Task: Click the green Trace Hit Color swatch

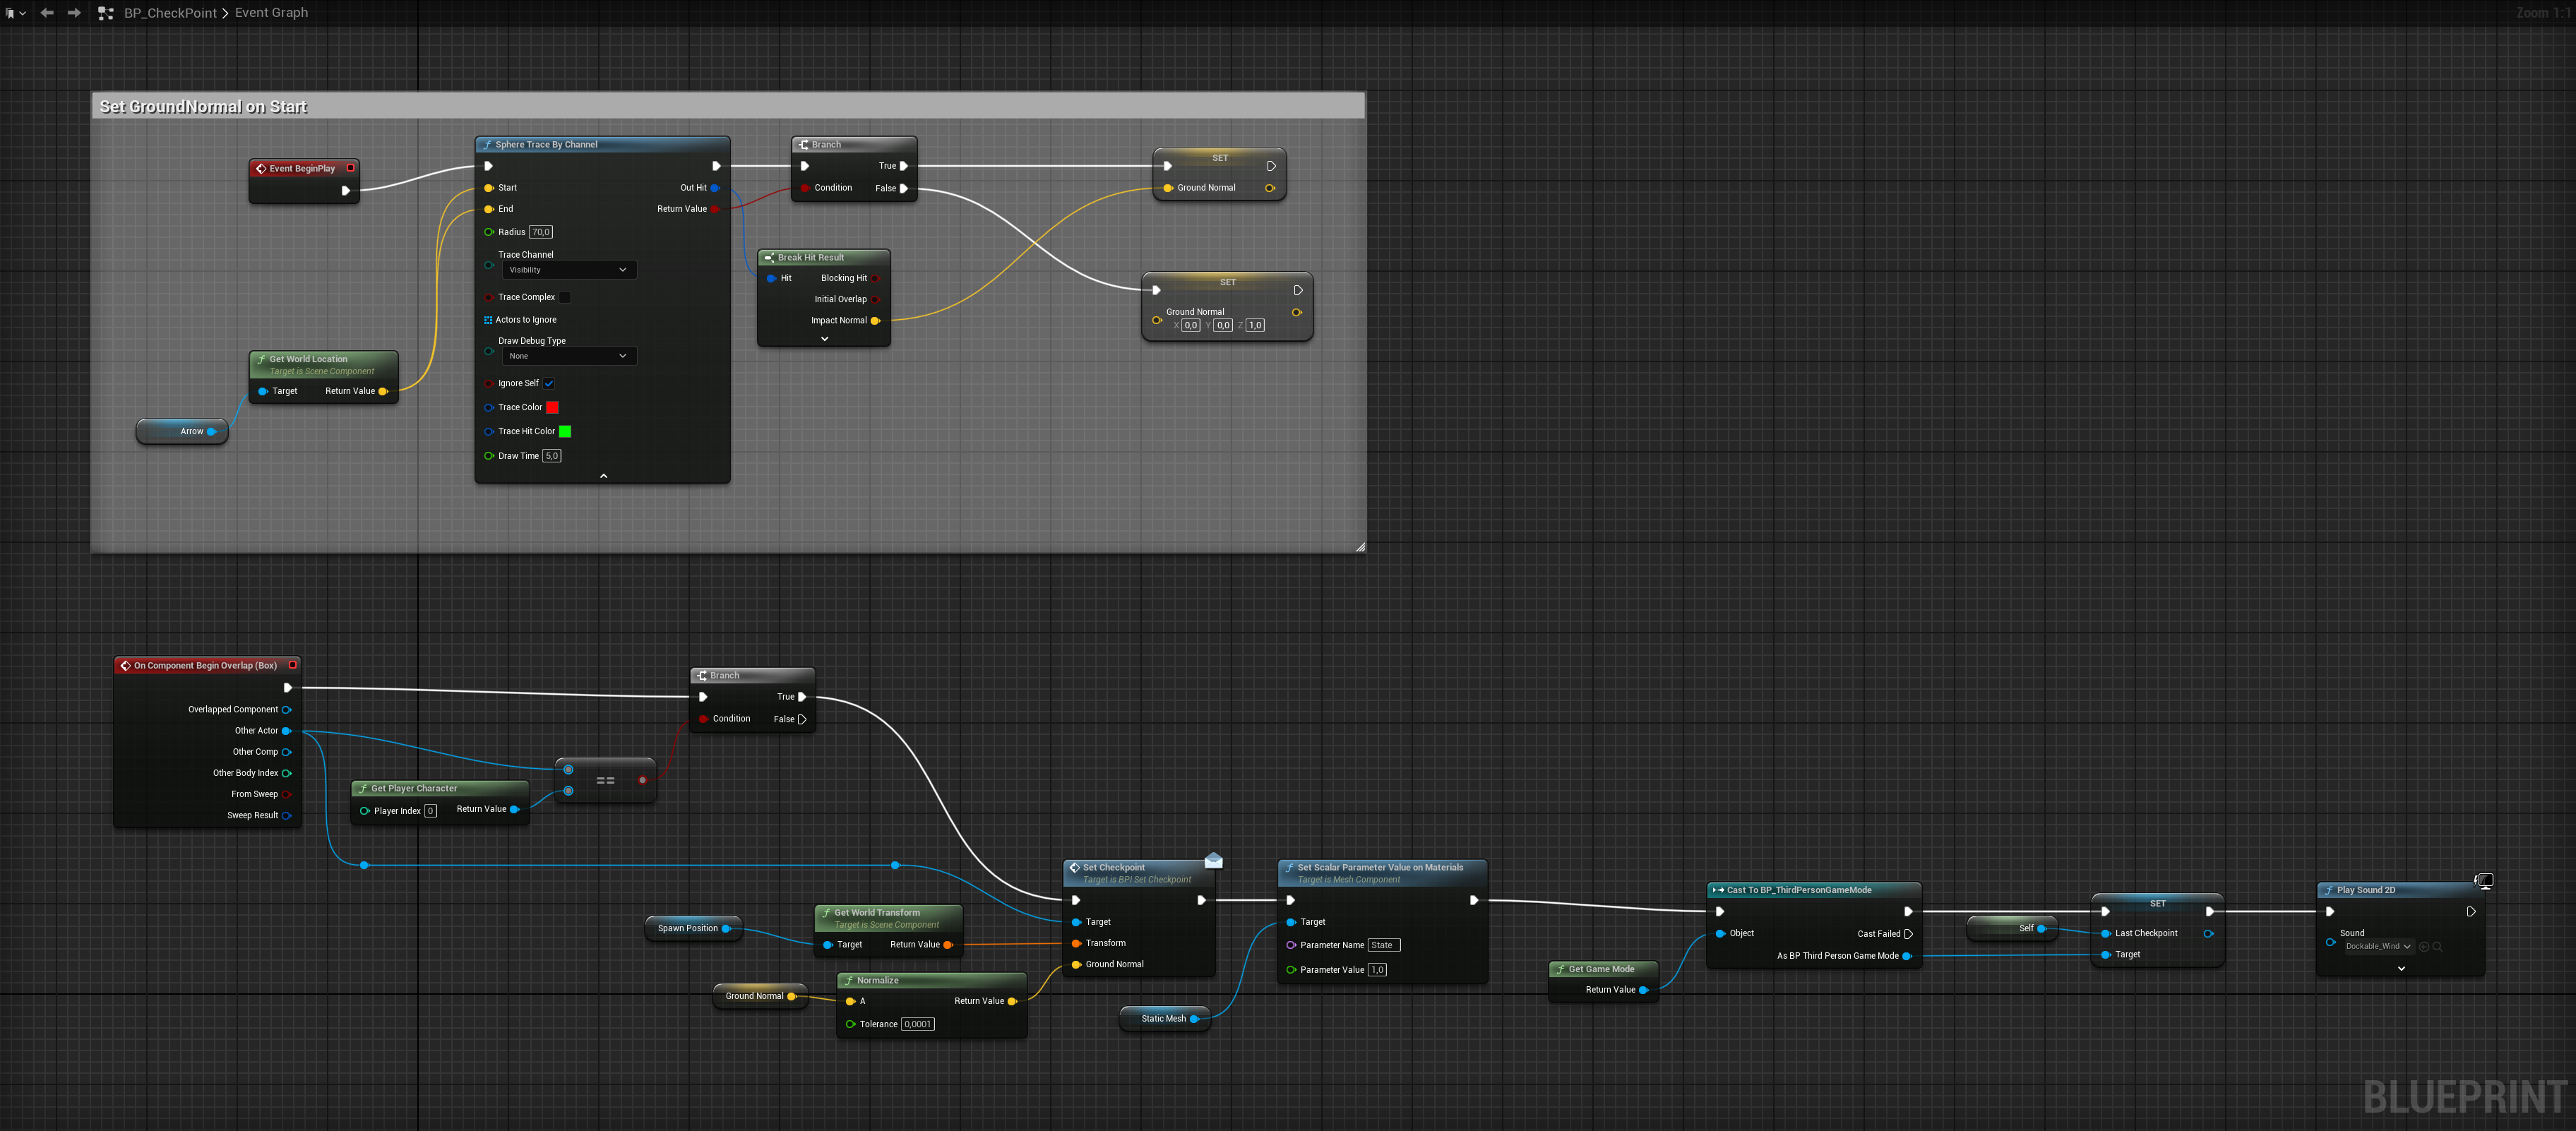Action: pyautogui.click(x=565, y=431)
